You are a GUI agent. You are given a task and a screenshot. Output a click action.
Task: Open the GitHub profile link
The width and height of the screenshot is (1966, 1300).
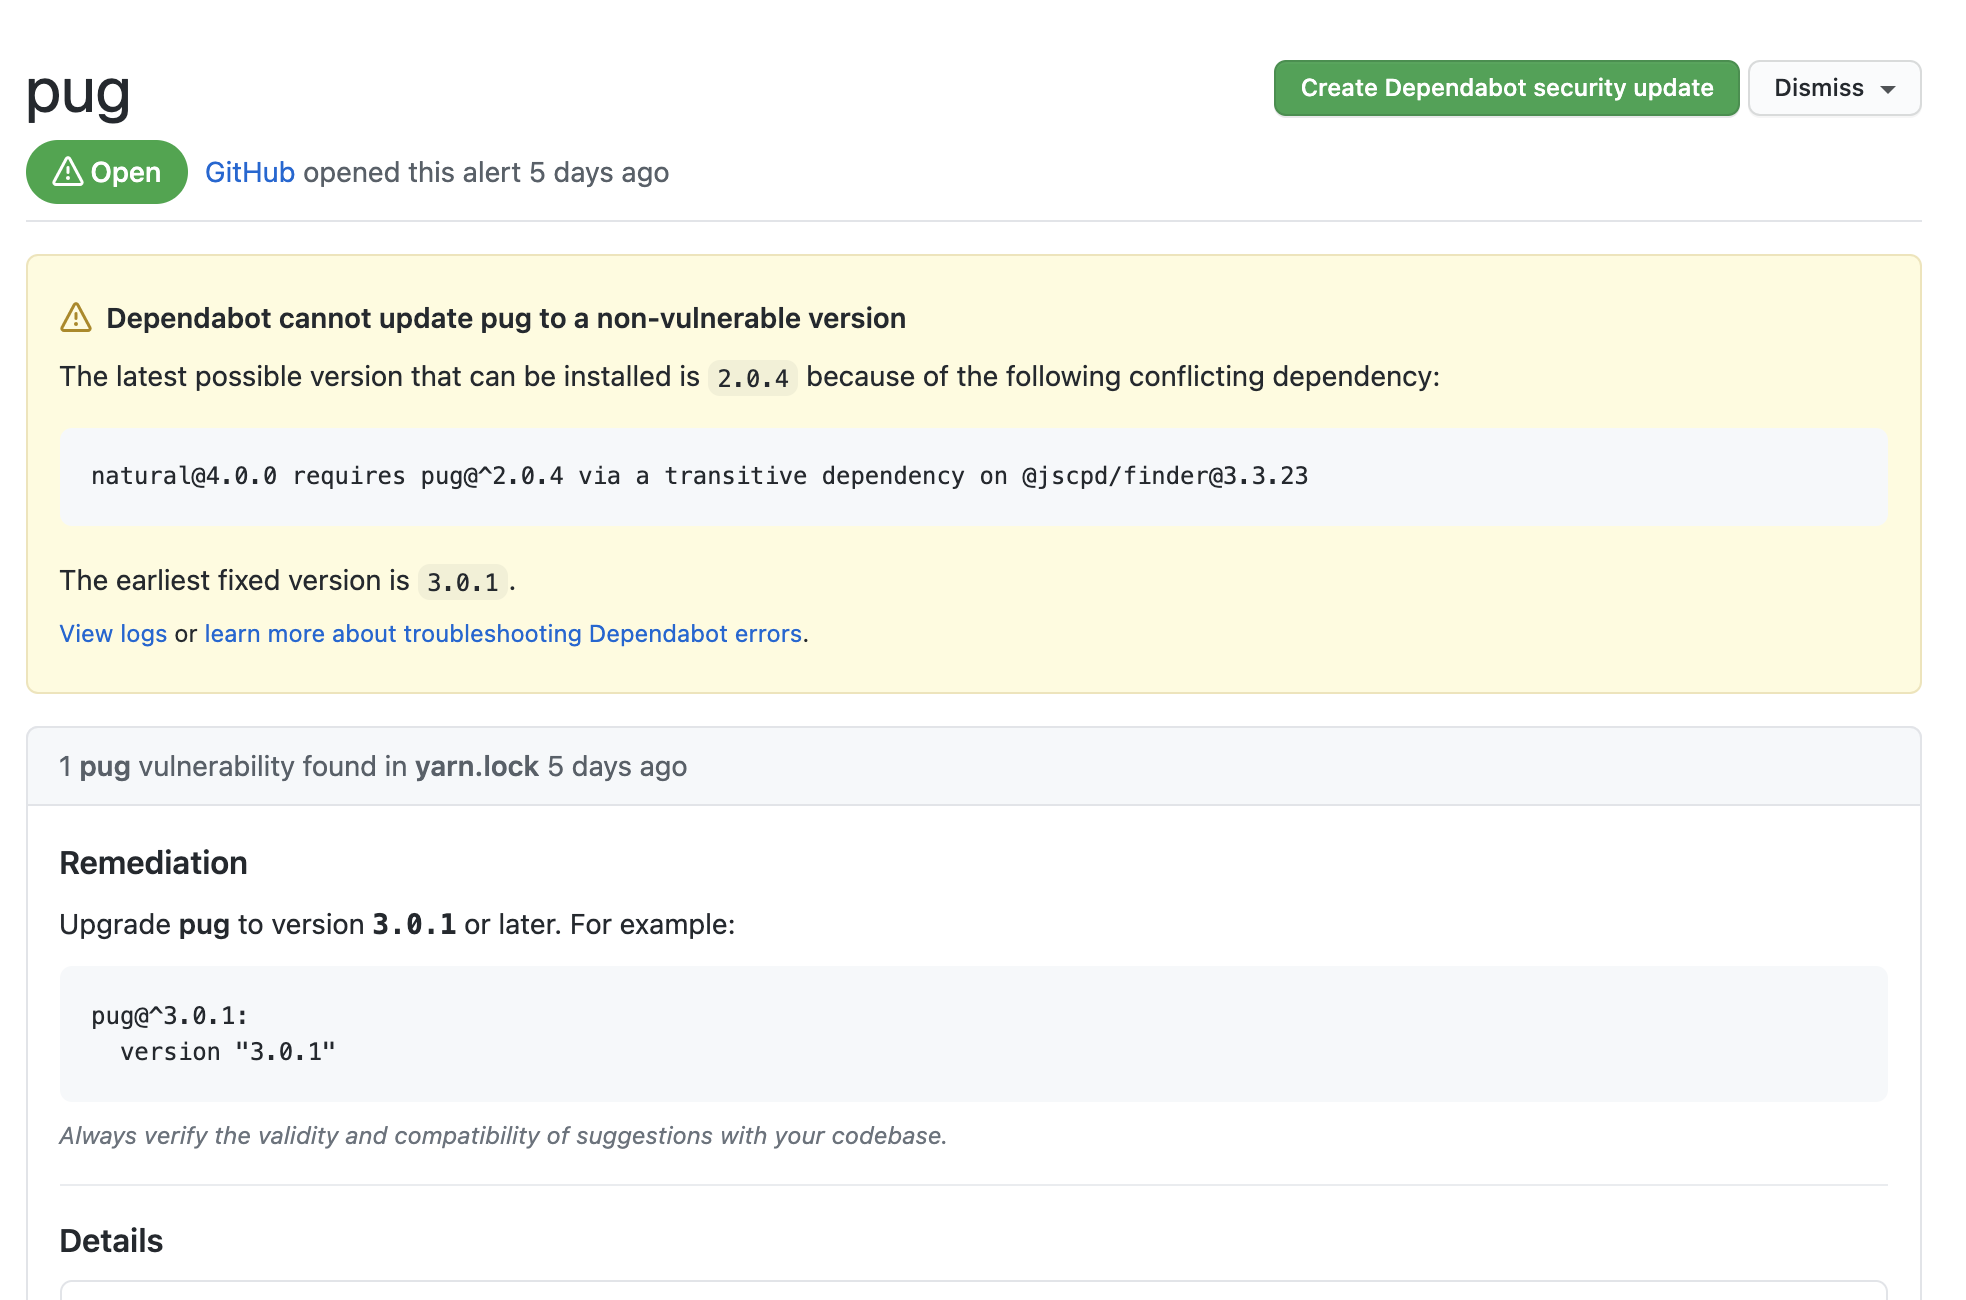tap(249, 172)
